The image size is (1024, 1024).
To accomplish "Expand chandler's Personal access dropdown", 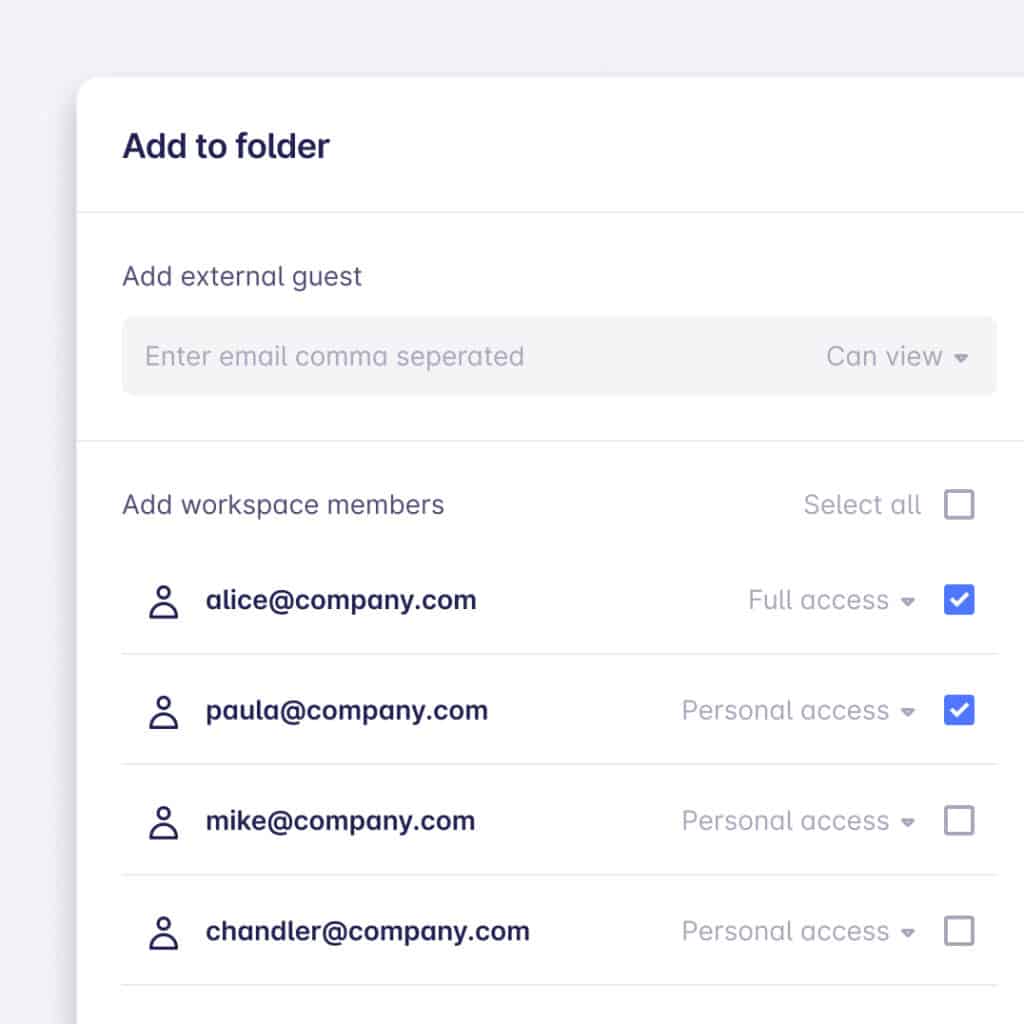I will click(798, 931).
